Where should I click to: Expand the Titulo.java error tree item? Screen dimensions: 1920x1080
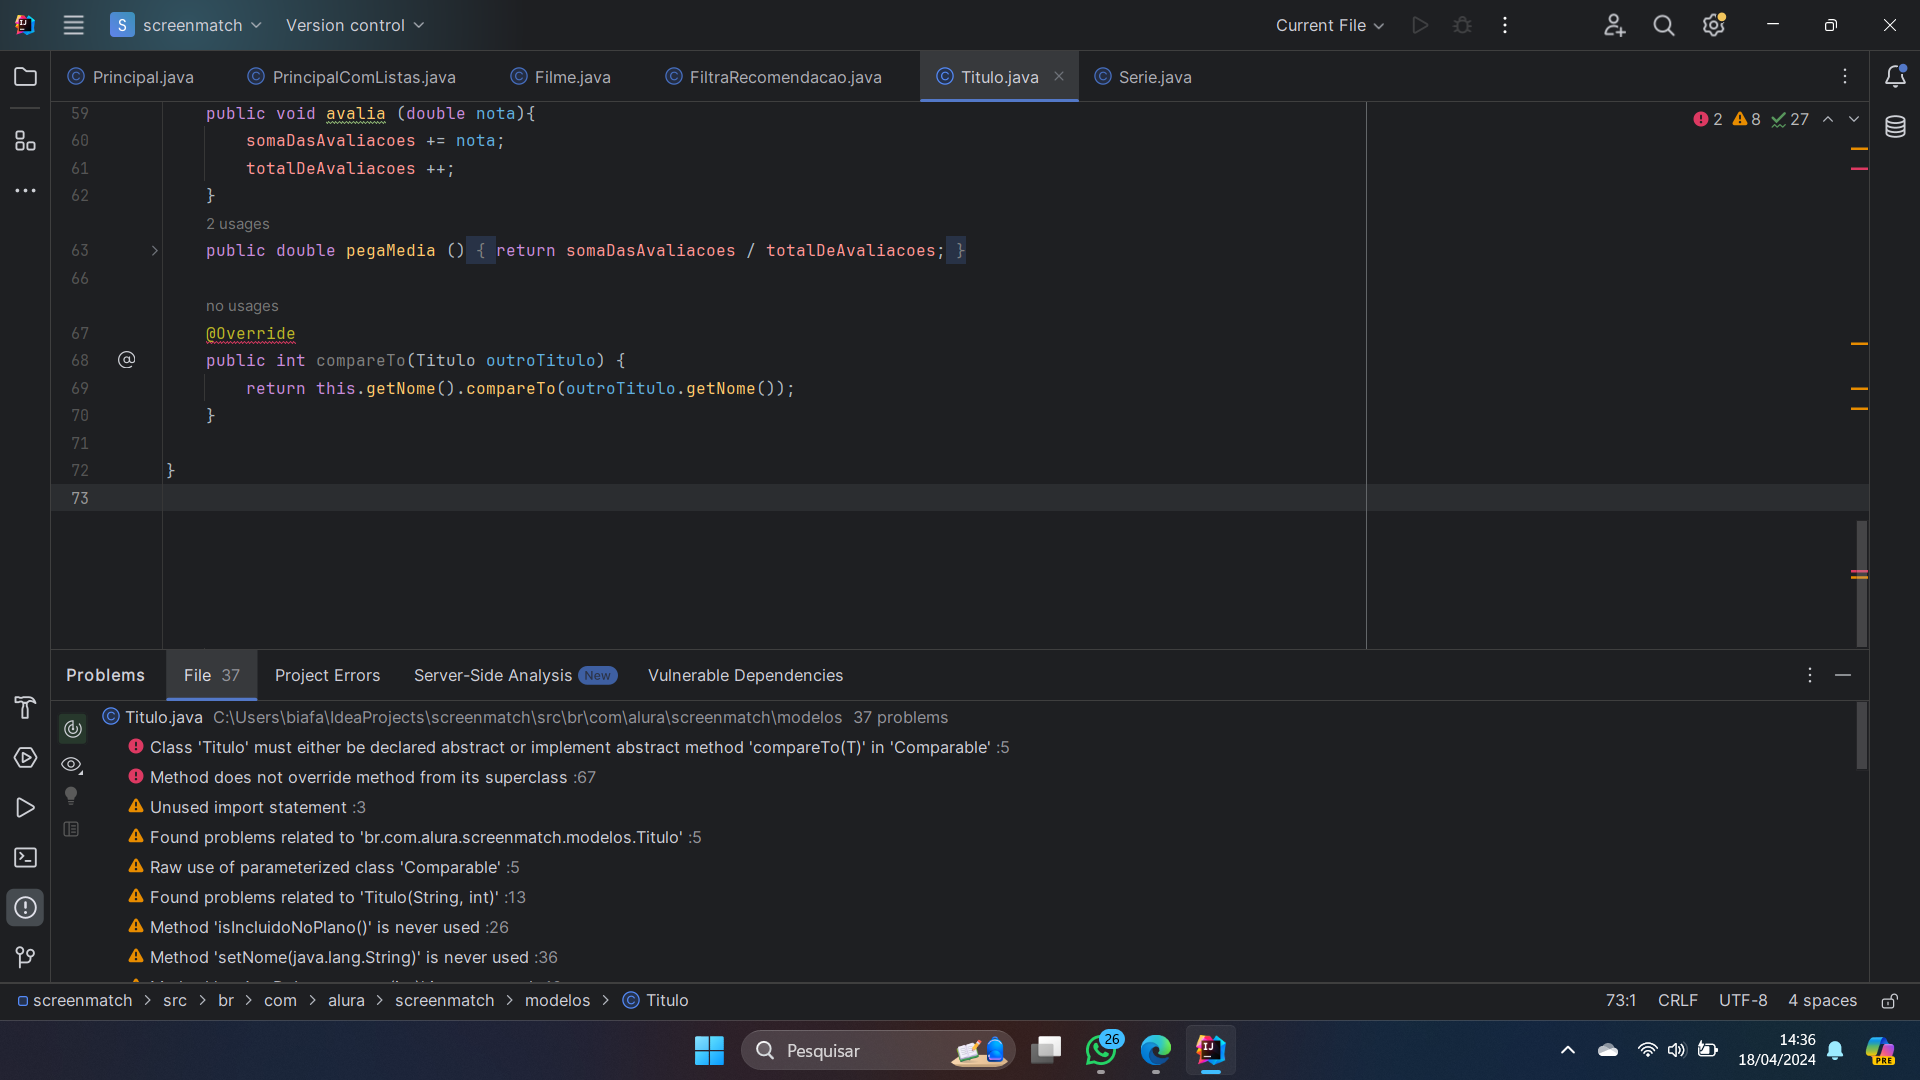click(112, 716)
